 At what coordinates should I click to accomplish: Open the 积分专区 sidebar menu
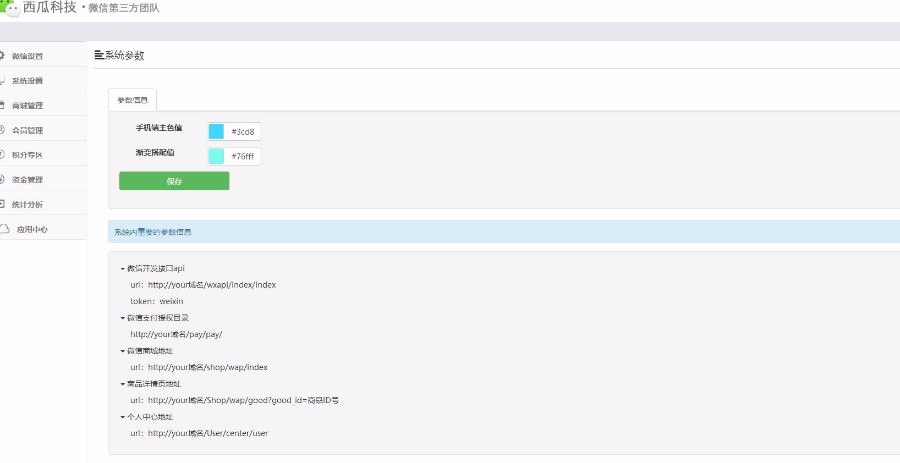coord(42,154)
